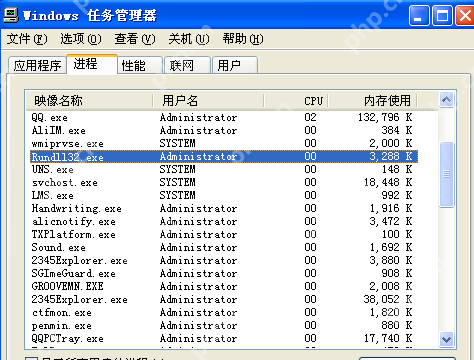Open the 帮助(H) menu
474x360 pixels.
(x=243, y=39)
